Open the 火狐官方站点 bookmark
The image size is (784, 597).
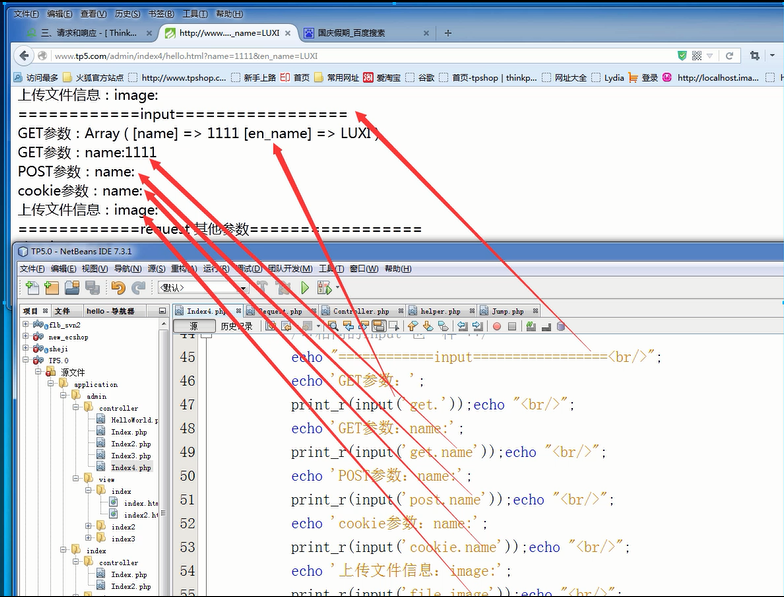click(93, 78)
